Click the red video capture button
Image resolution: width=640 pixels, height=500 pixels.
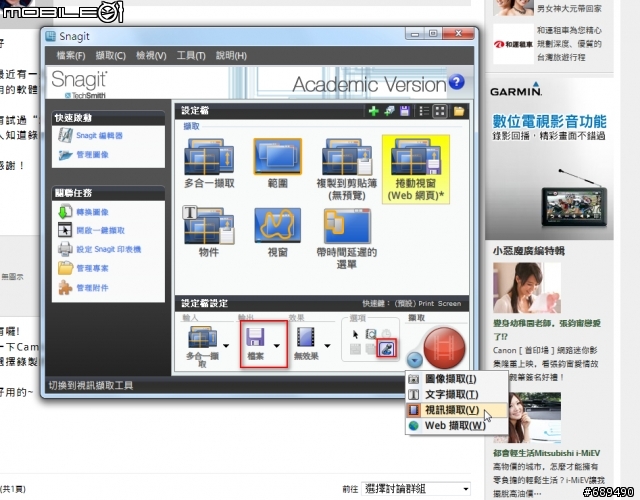point(444,348)
